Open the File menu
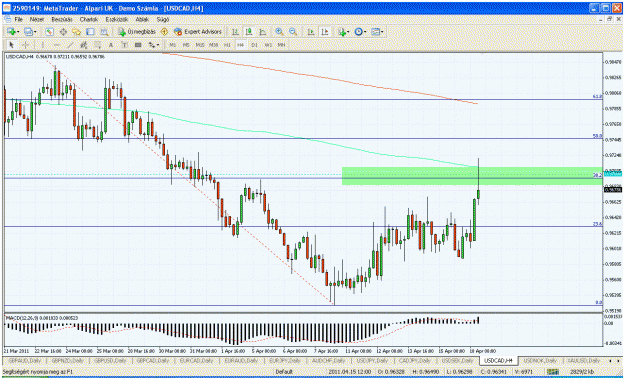The image size is (625, 378). coord(18,19)
